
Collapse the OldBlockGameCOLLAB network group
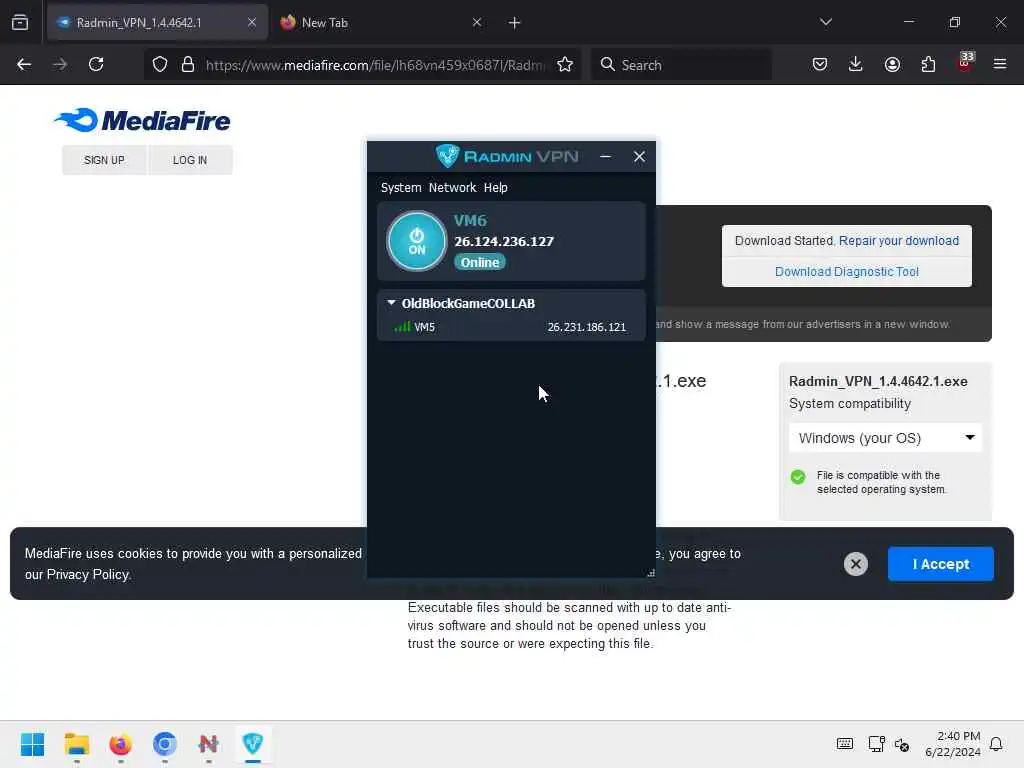tap(391, 303)
